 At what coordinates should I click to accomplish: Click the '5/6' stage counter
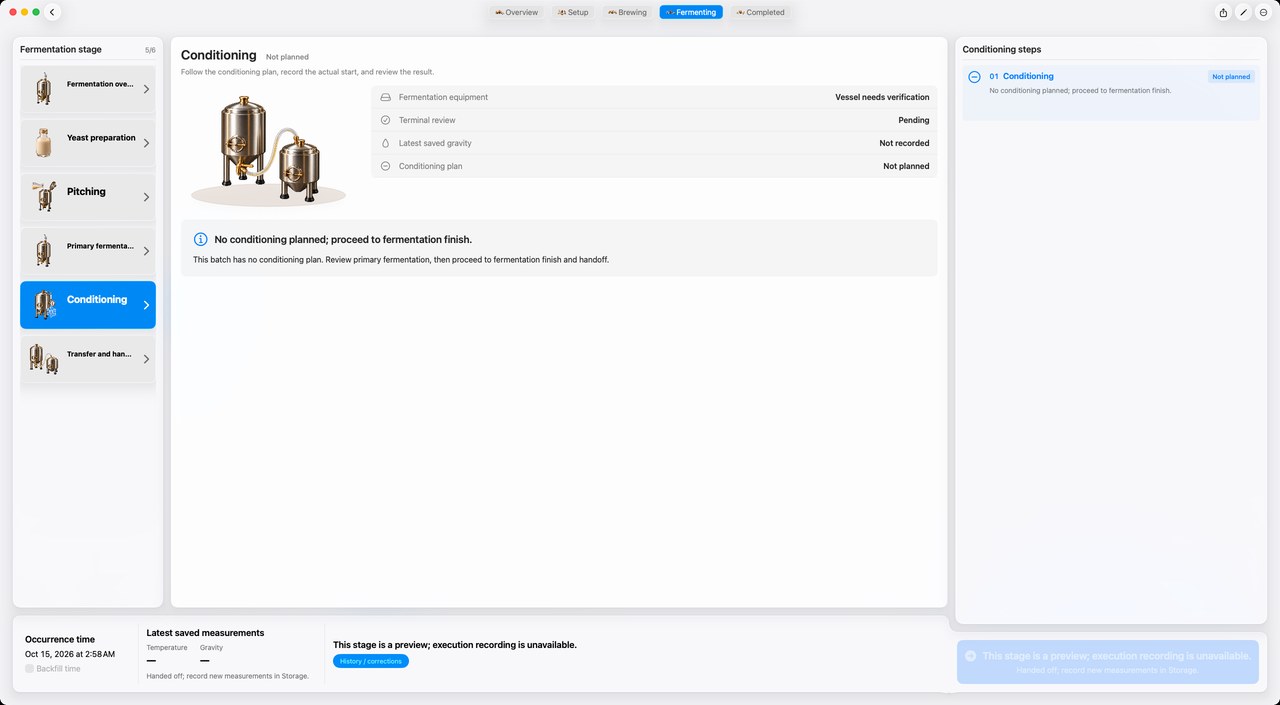150,49
